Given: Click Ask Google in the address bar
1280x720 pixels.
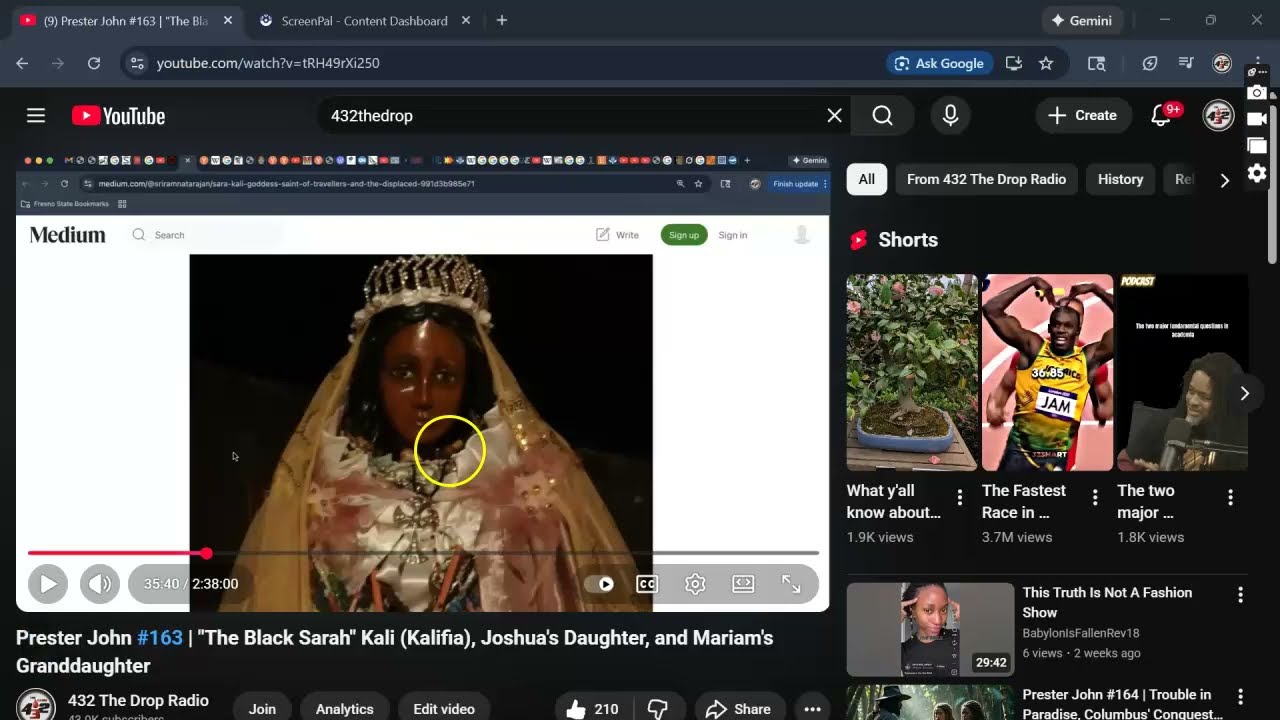Looking at the screenshot, I should tap(939, 63).
